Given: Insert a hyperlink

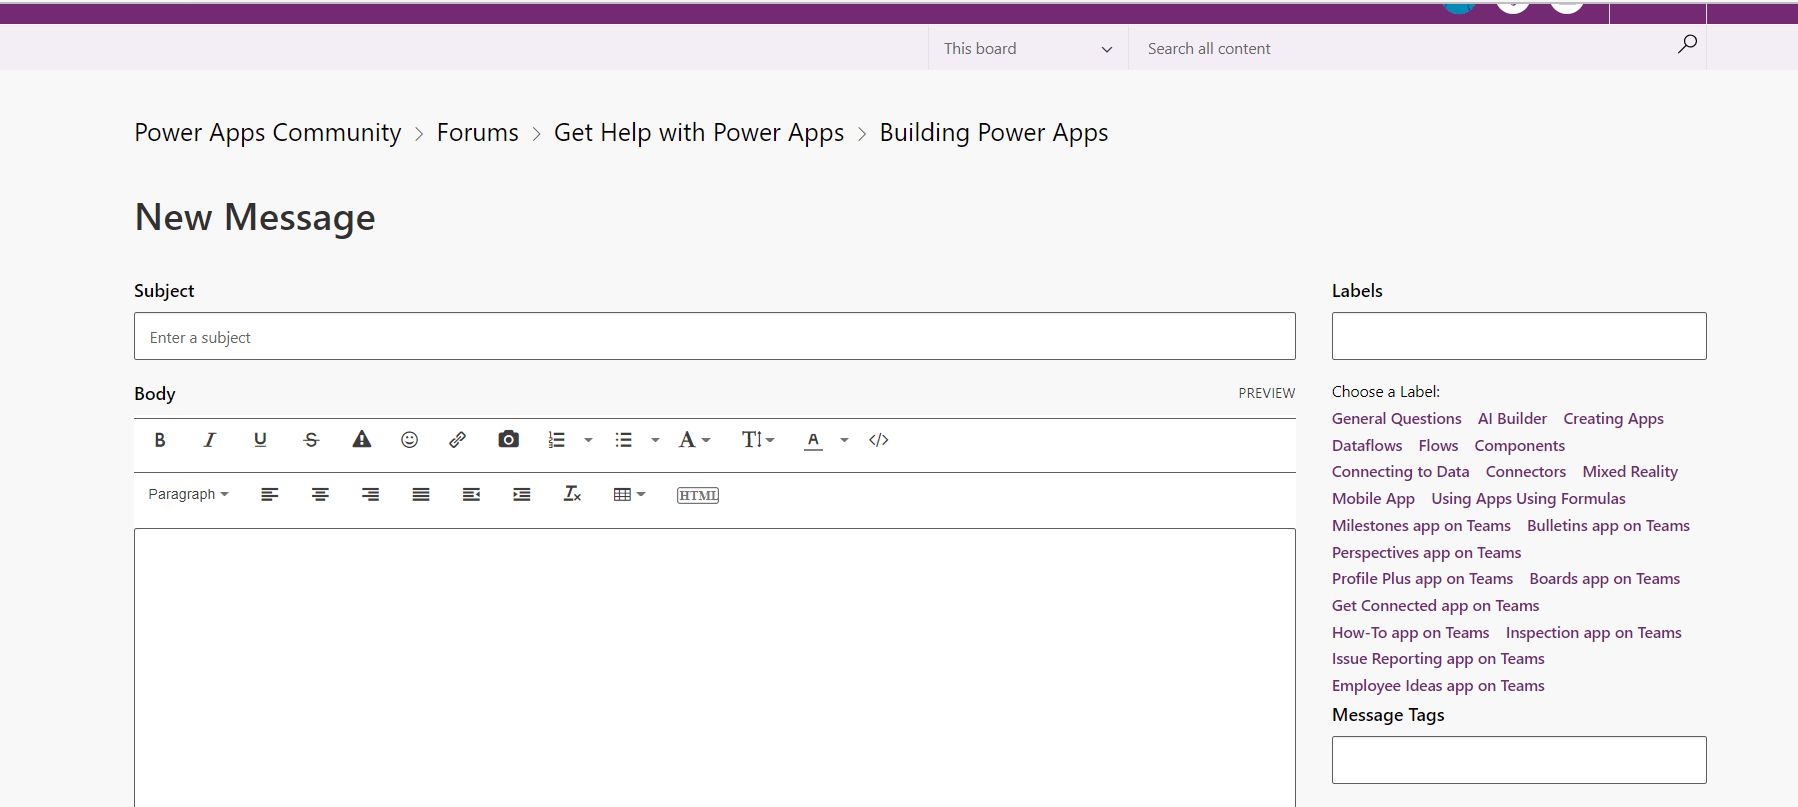Looking at the screenshot, I should 458,440.
